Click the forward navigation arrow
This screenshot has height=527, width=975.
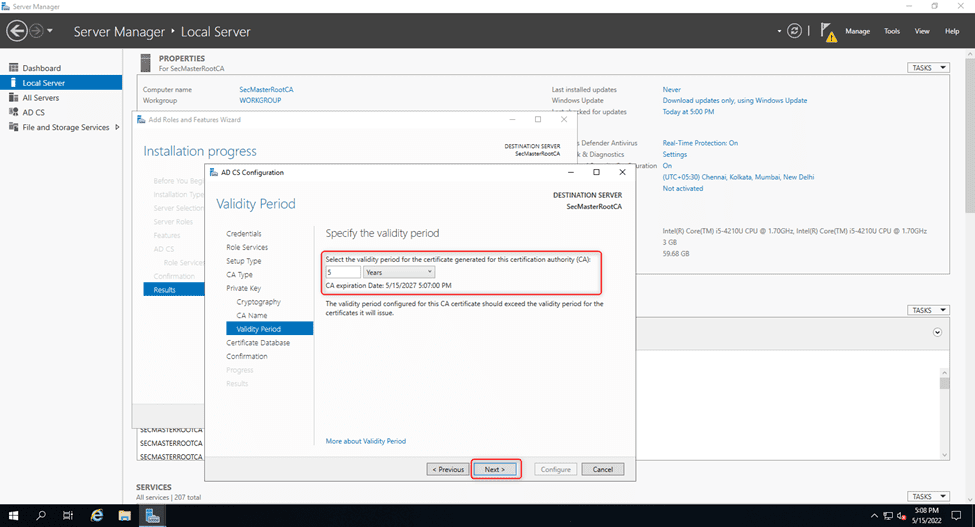click(36, 30)
